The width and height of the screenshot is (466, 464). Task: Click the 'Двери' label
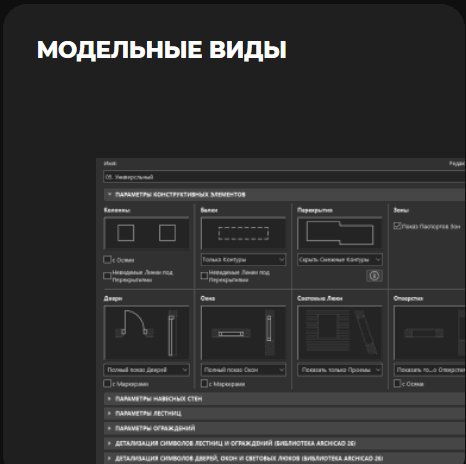coord(113,298)
